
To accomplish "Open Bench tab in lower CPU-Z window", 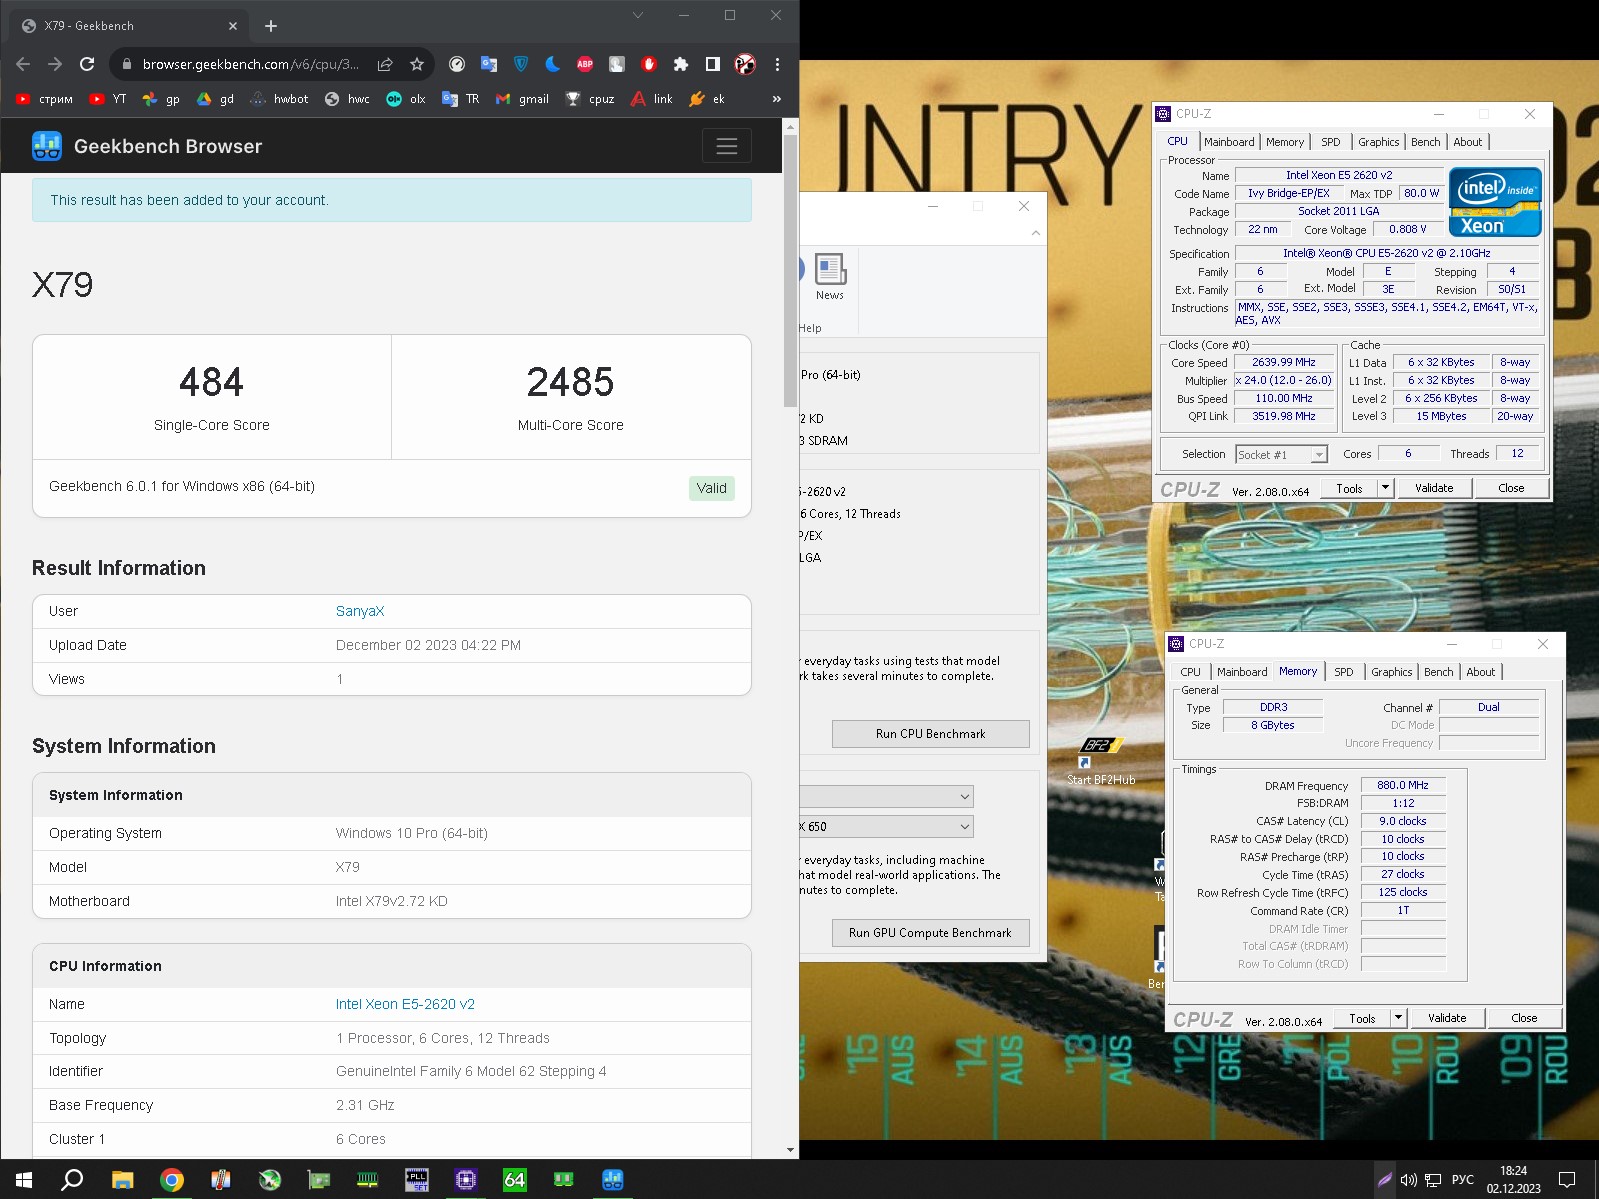I will tap(1439, 672).
